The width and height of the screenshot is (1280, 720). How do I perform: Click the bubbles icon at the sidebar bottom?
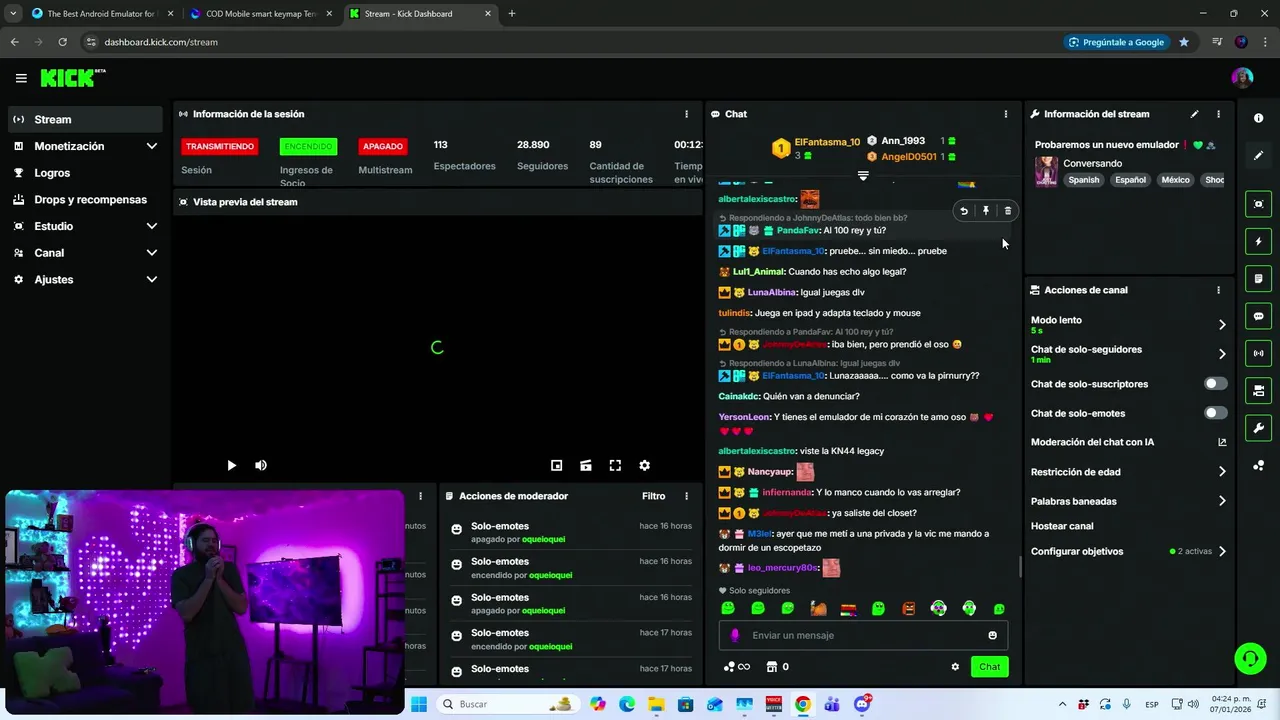pyautogui.click(x=1258, y=466)
